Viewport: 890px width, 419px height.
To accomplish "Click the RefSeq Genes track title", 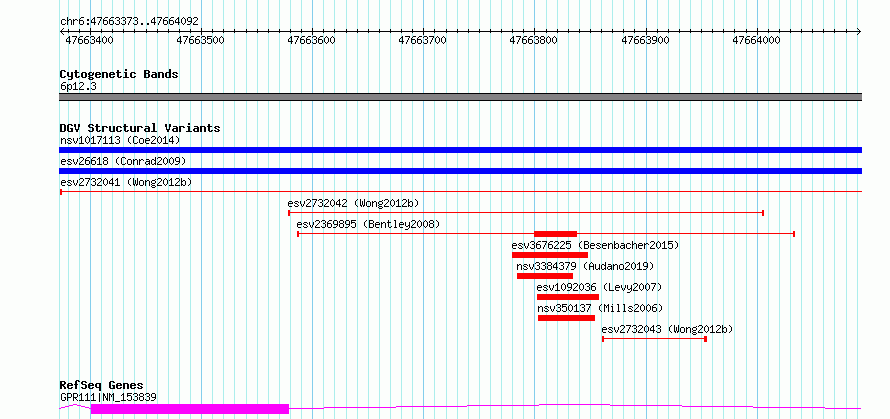I will coord(101,386).
